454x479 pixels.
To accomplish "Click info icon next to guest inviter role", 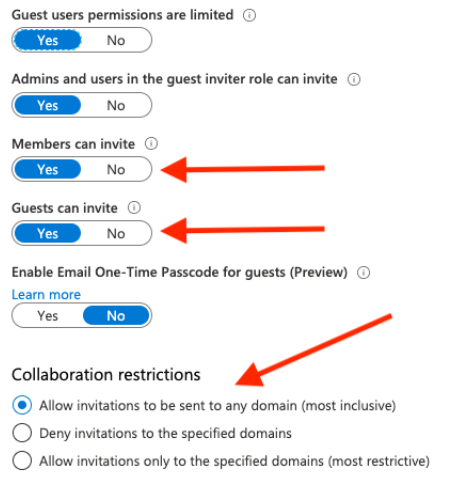I will pos(354,79).
